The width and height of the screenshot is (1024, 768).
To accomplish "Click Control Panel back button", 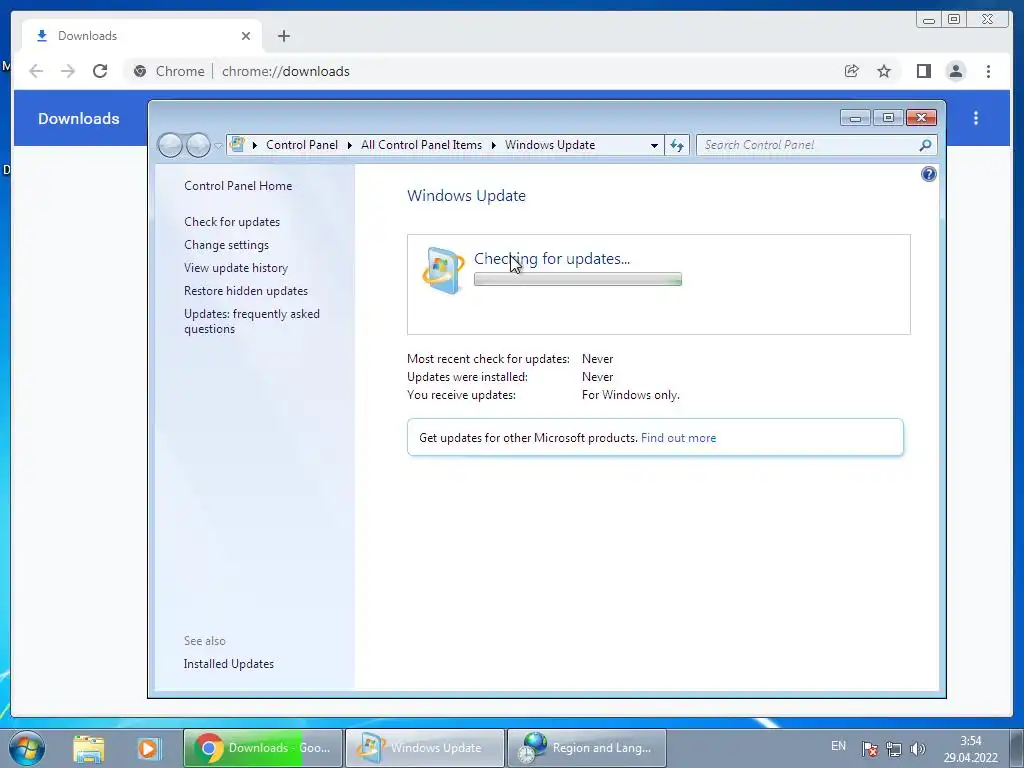I will (170, 145).
